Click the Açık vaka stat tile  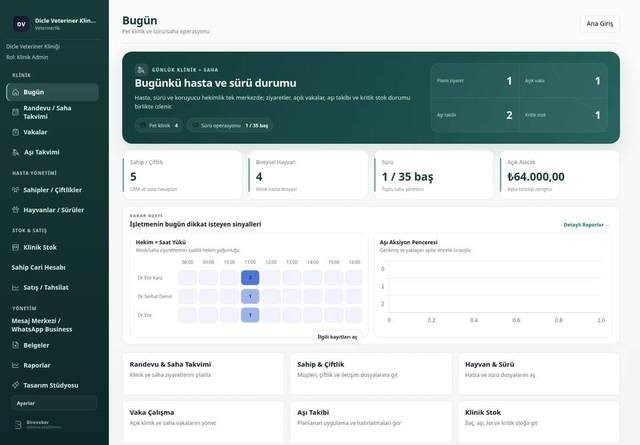pos(563,81)
